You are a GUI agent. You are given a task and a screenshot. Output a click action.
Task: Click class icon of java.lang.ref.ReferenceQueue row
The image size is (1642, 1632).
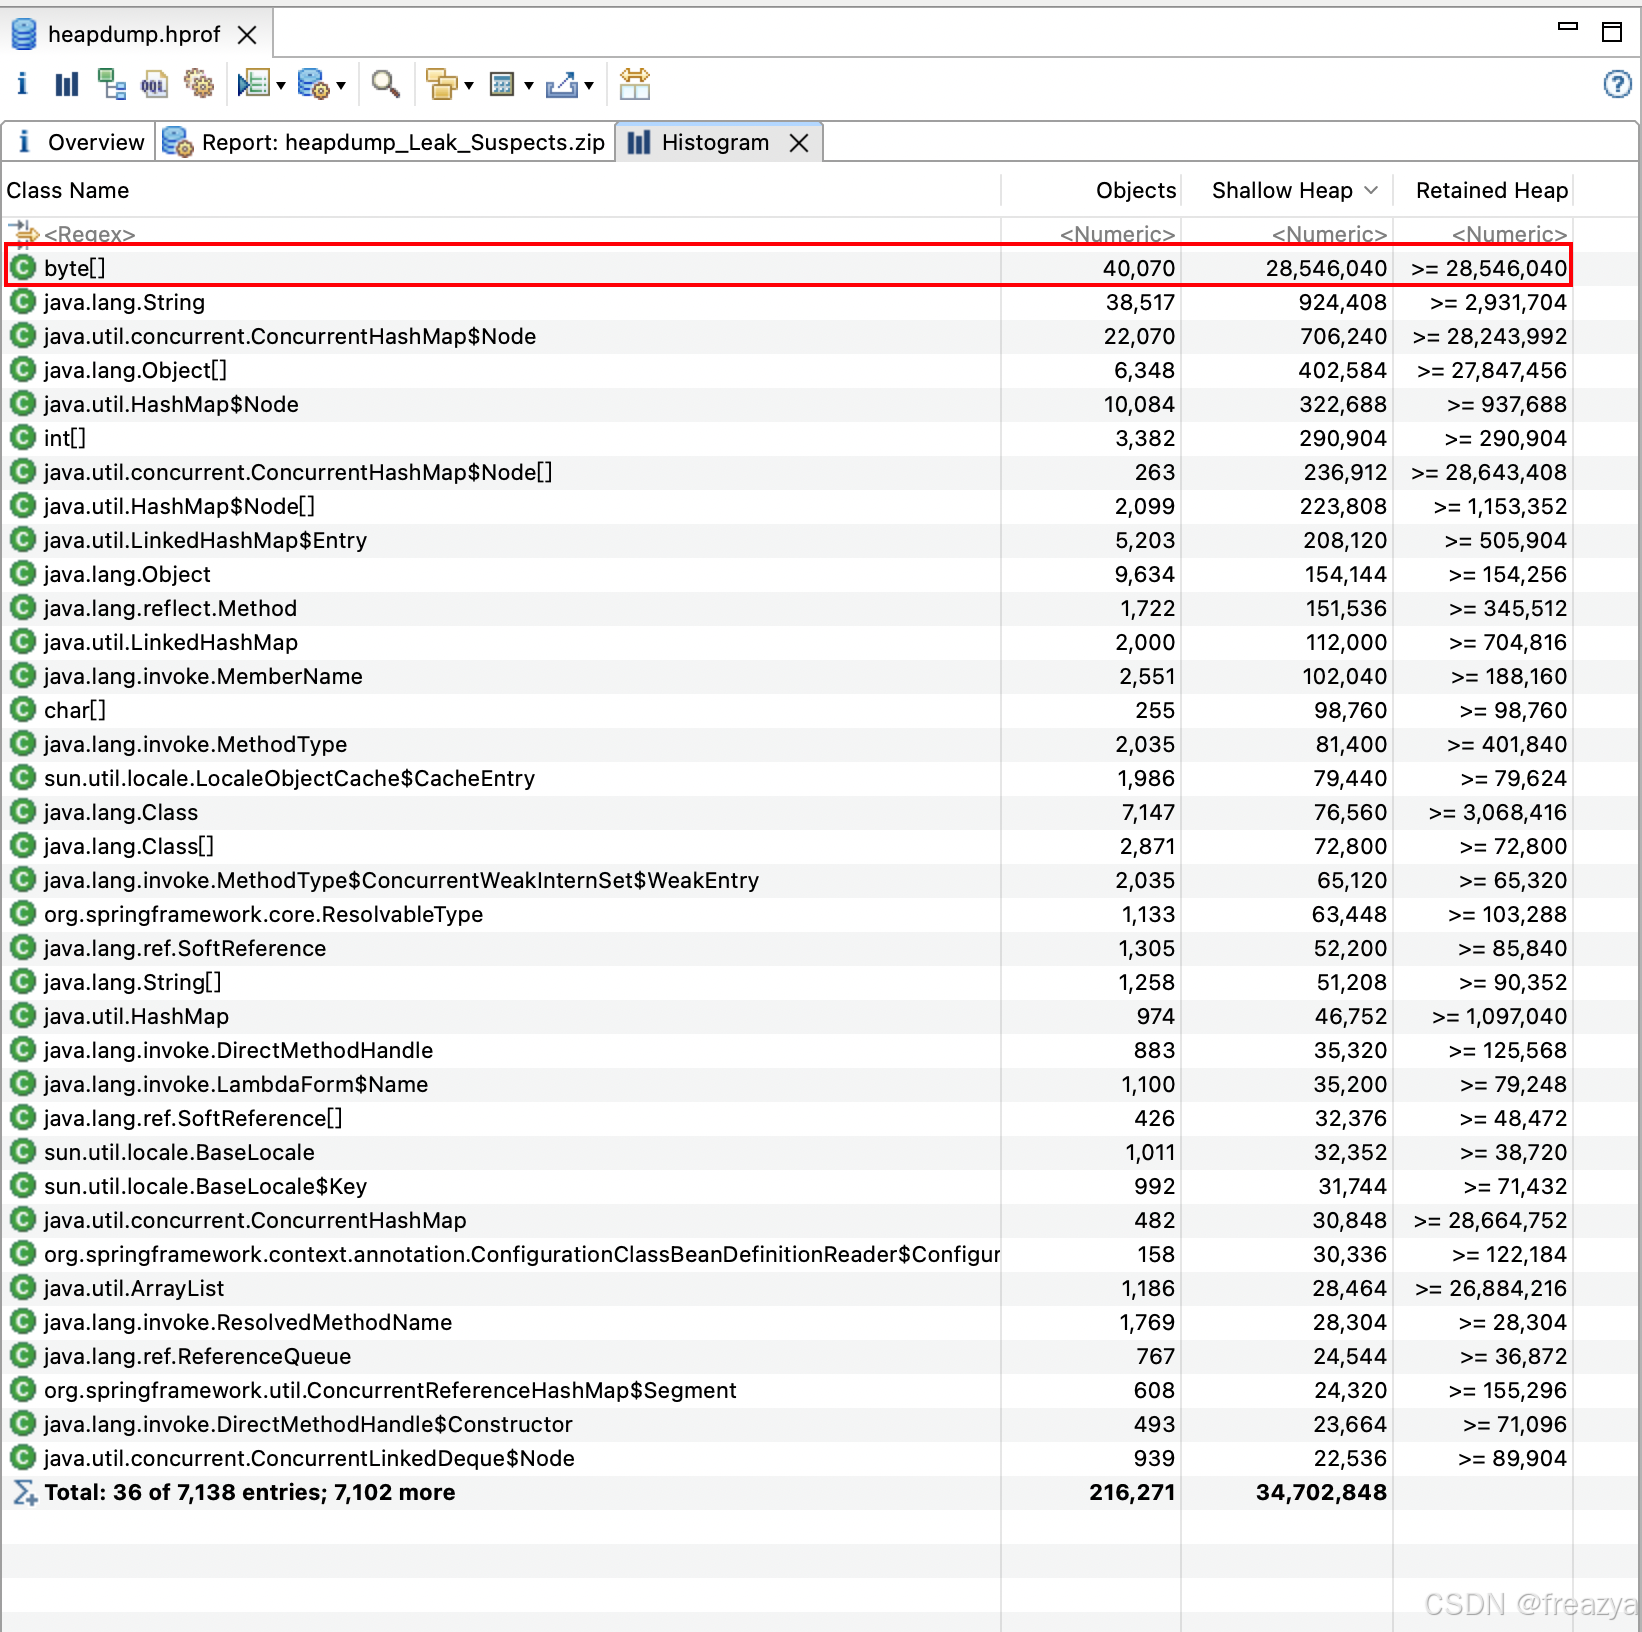click(x=22, y=1355)
